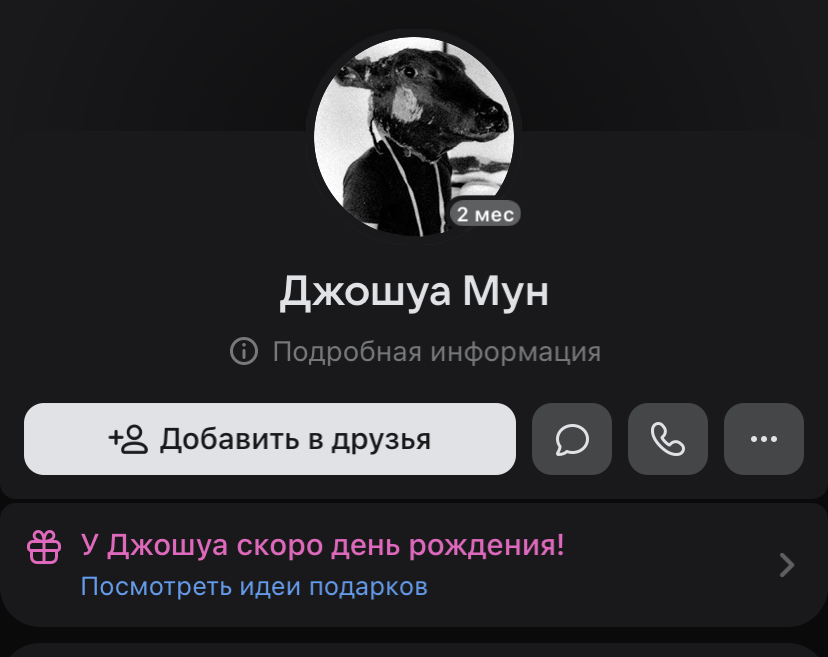Open 'Подробная информация' details

(x=416, y=351)
